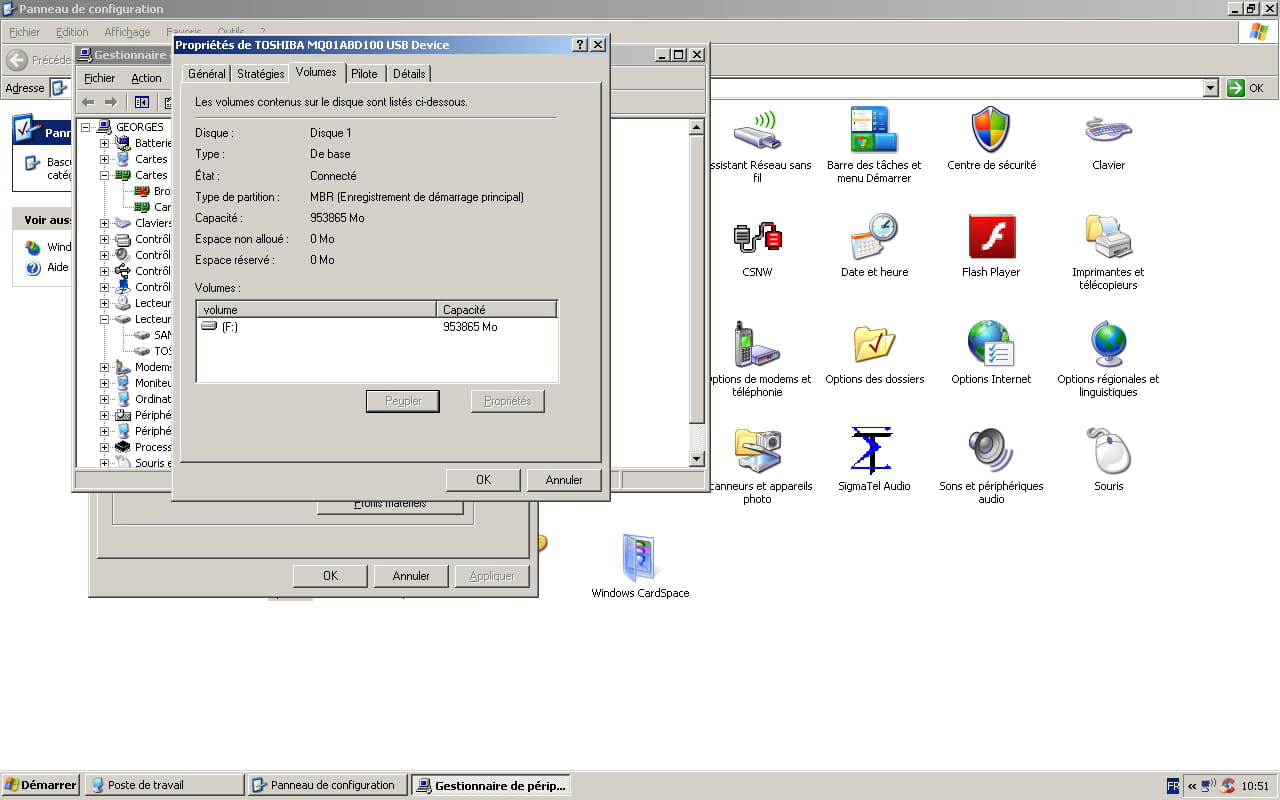
Task: Expand the Modems node in device tree
Action: pos(104,367)
